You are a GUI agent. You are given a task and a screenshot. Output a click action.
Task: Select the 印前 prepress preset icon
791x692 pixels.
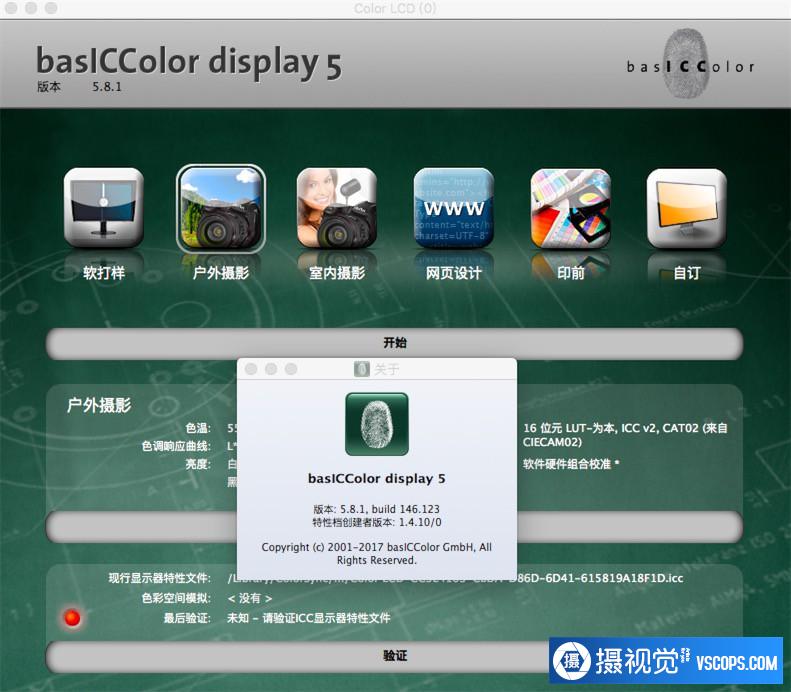point(570,208)
